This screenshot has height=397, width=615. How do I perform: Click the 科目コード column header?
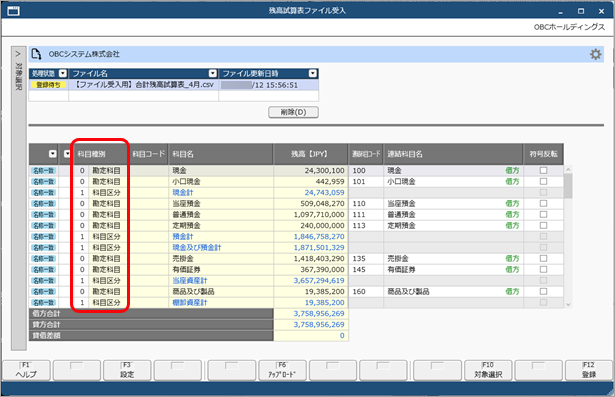pos(149,154)
